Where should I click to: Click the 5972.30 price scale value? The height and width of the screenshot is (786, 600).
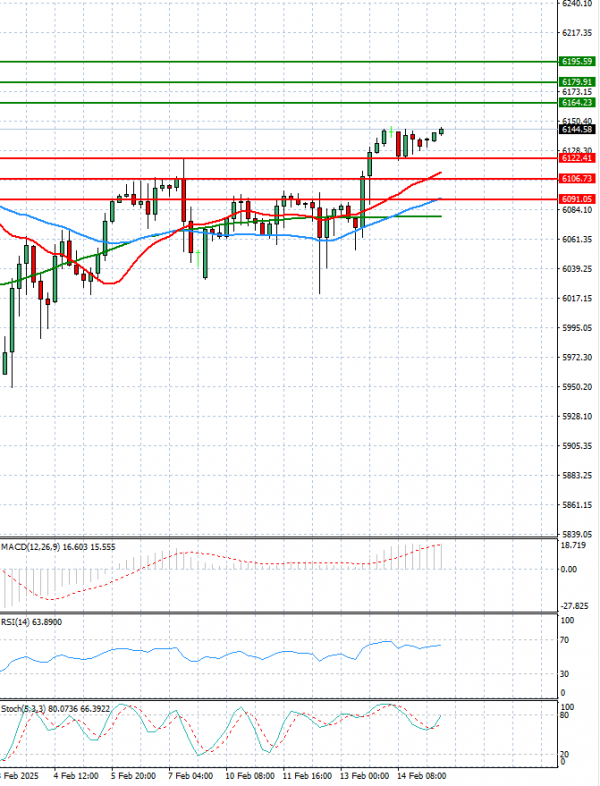[577, 357]
